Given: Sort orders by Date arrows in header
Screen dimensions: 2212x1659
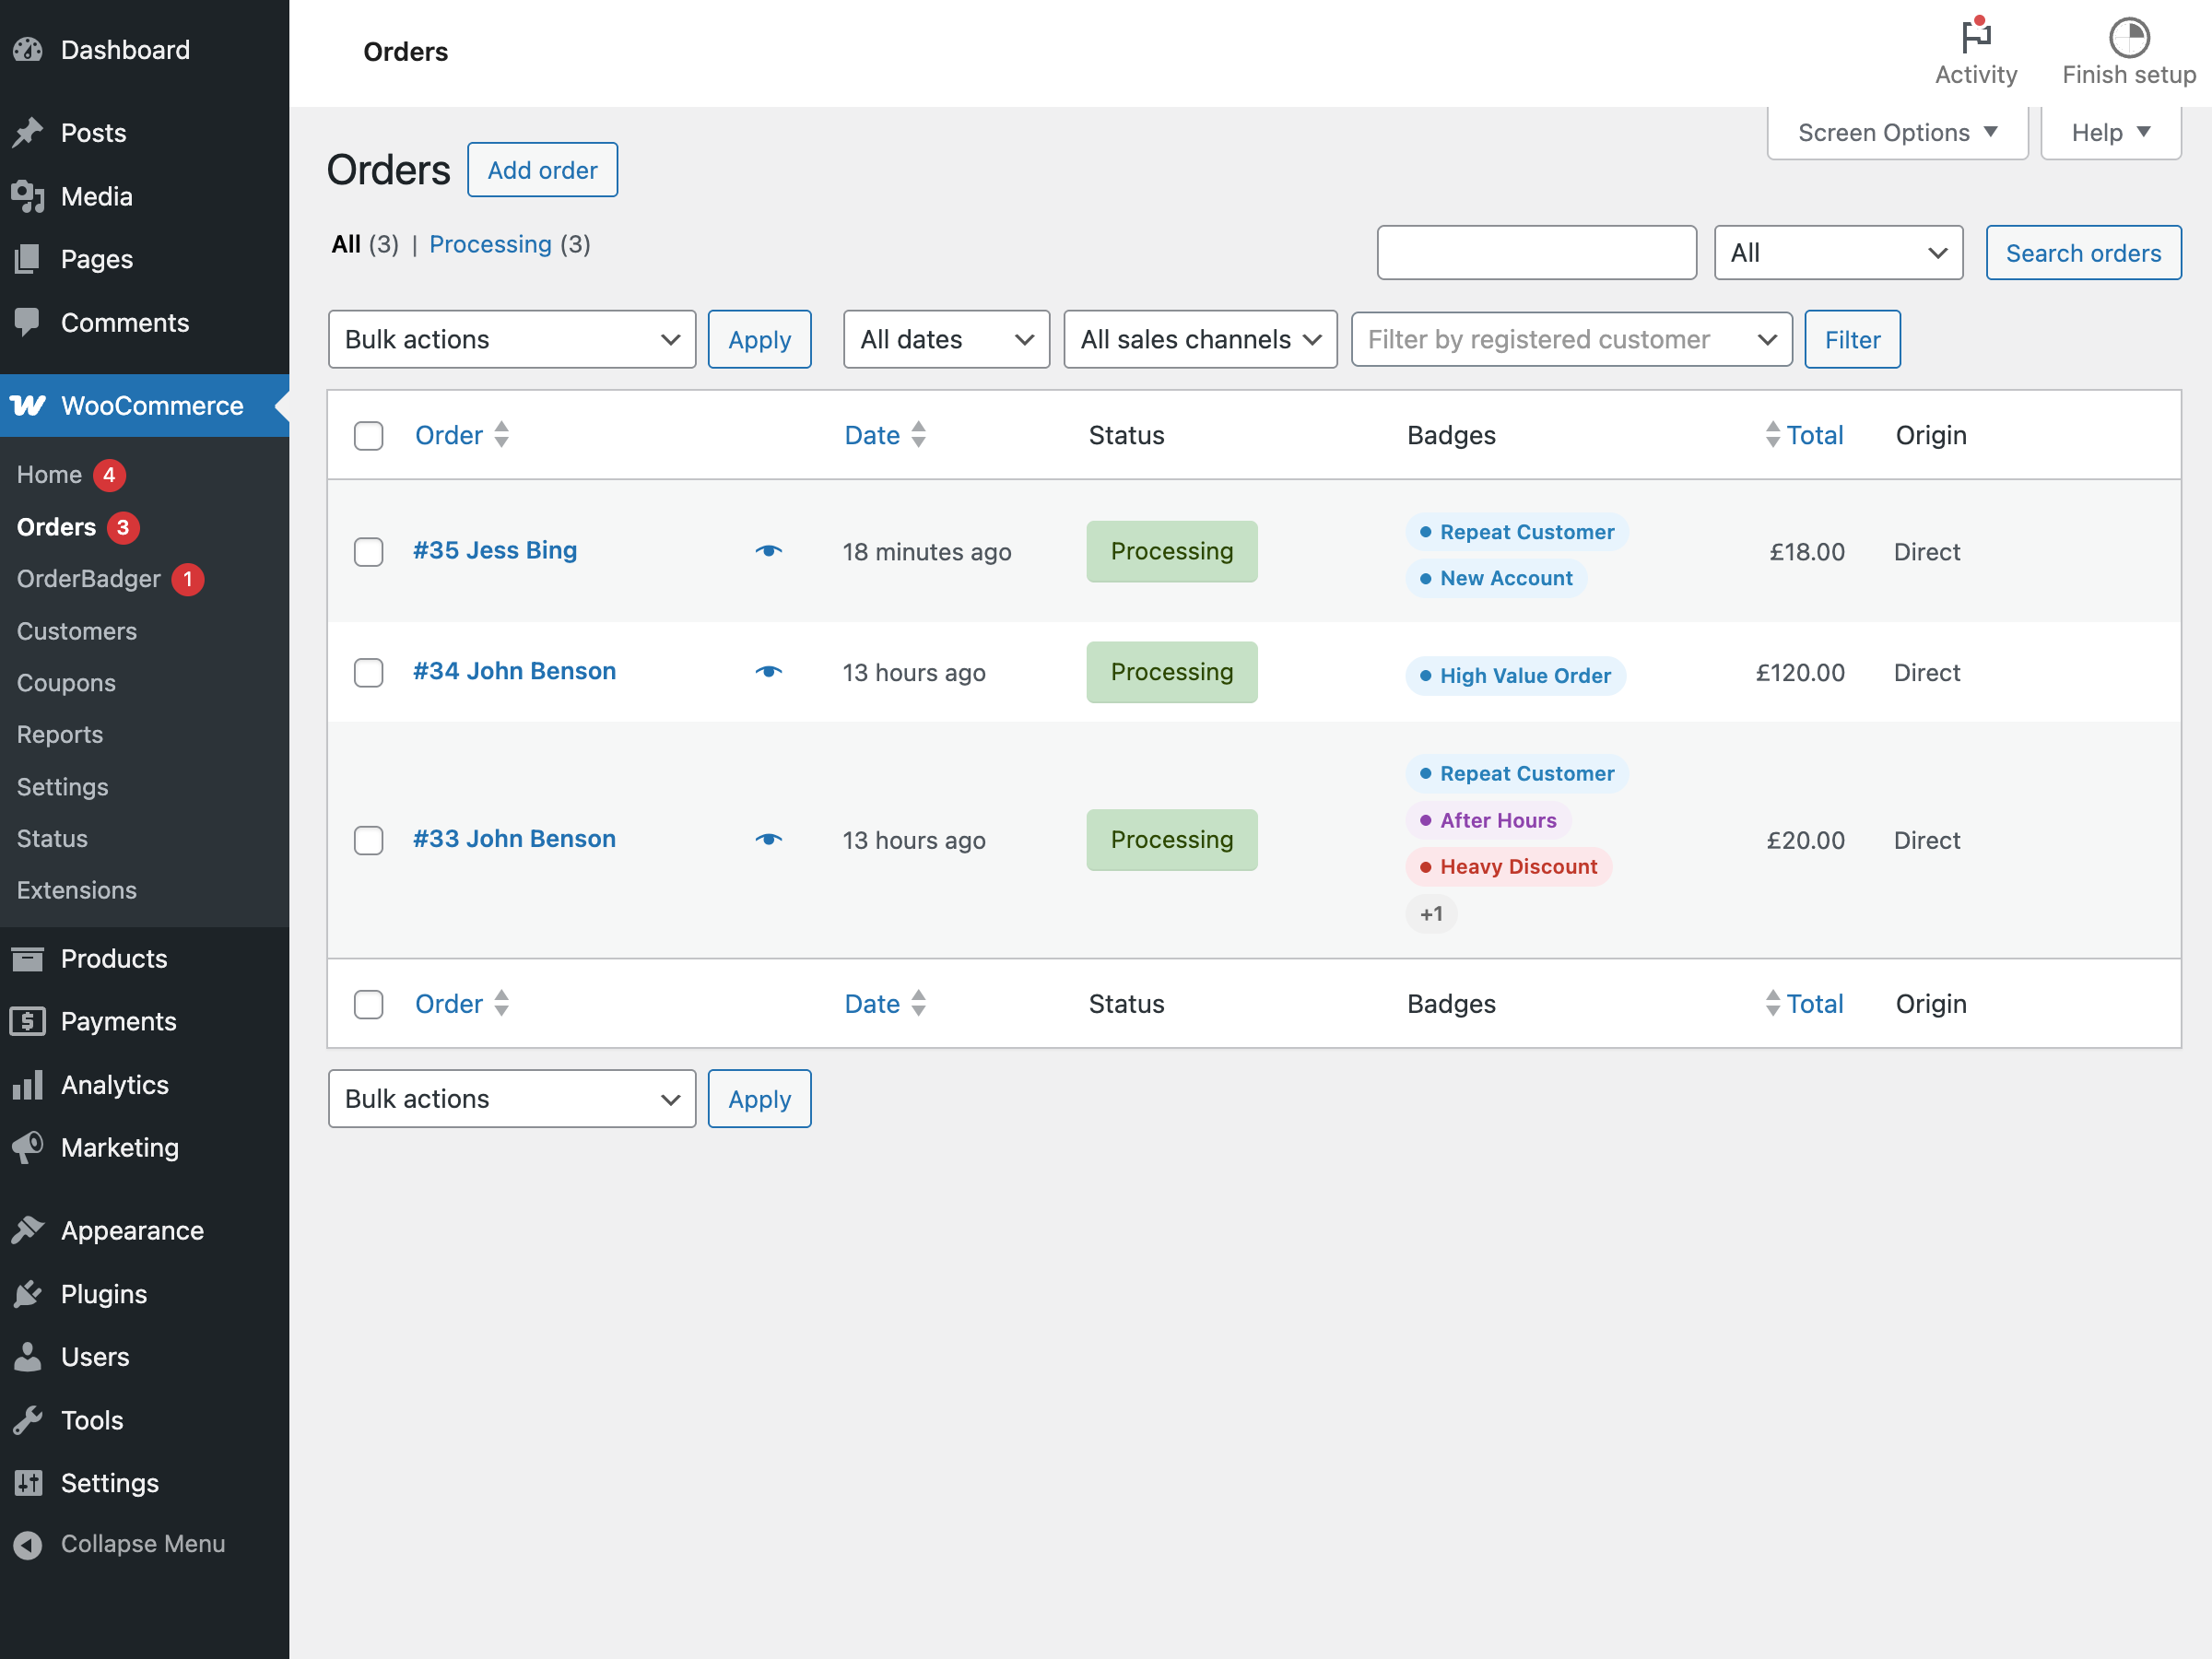Looking at the screenshot, I should click(918, 435).
